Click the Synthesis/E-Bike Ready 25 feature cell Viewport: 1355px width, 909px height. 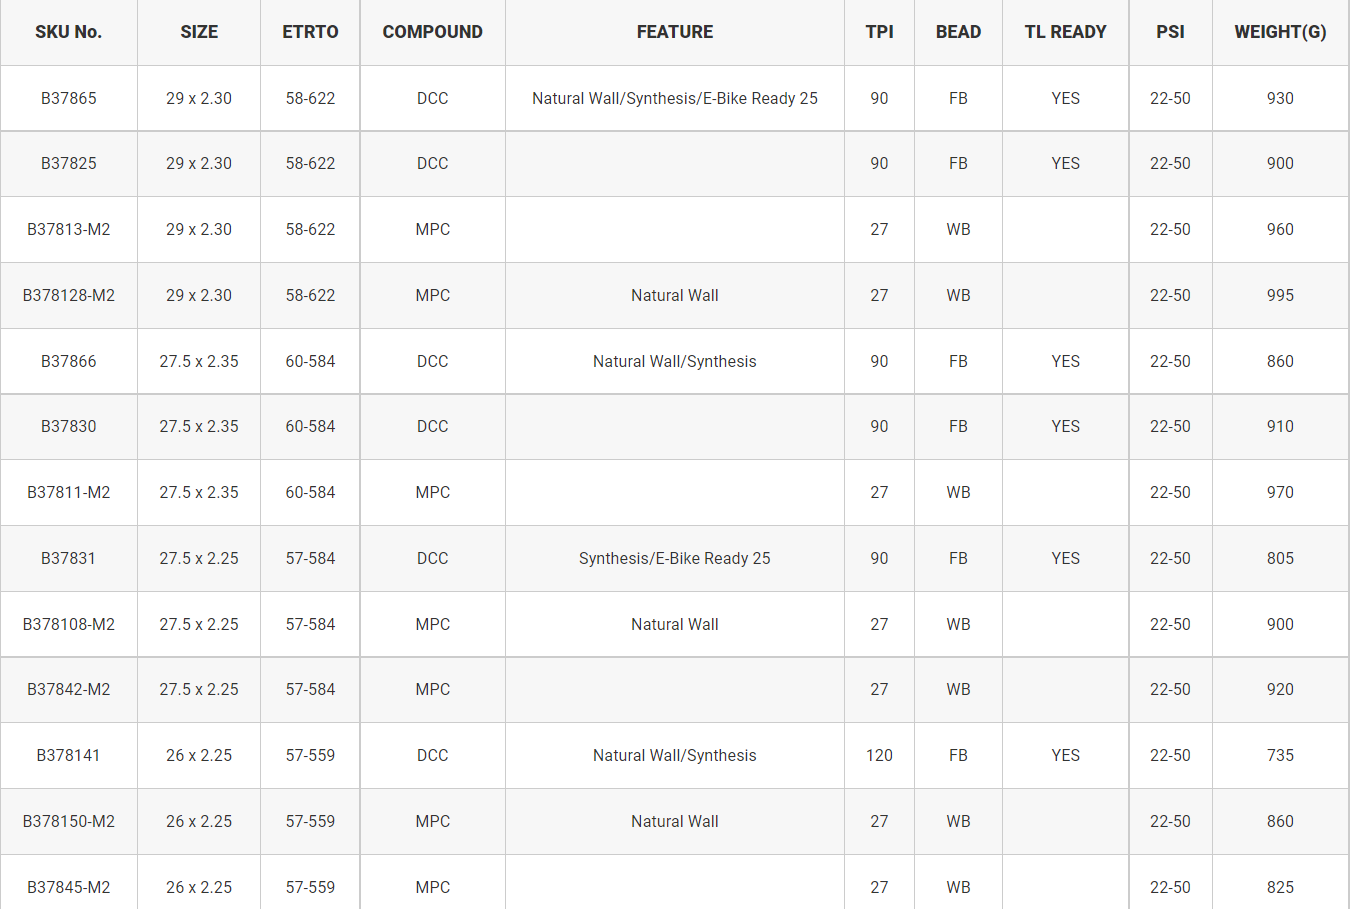pyautogui.click(x=675, y=558)
